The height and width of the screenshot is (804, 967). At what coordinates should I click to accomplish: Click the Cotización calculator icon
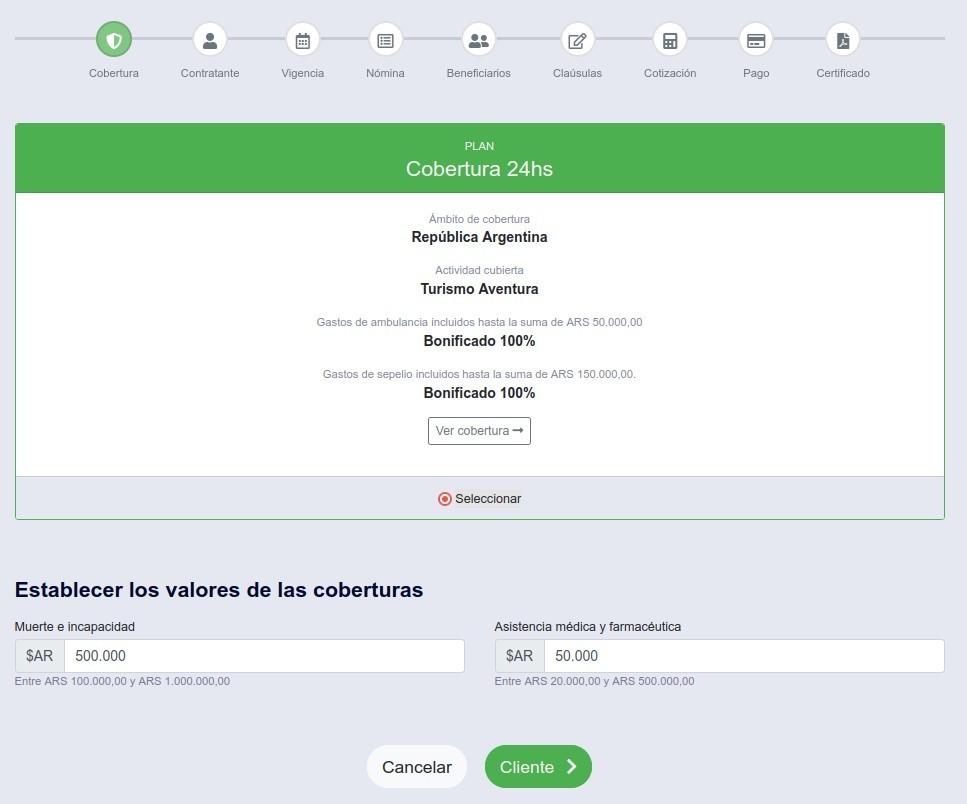670,40
